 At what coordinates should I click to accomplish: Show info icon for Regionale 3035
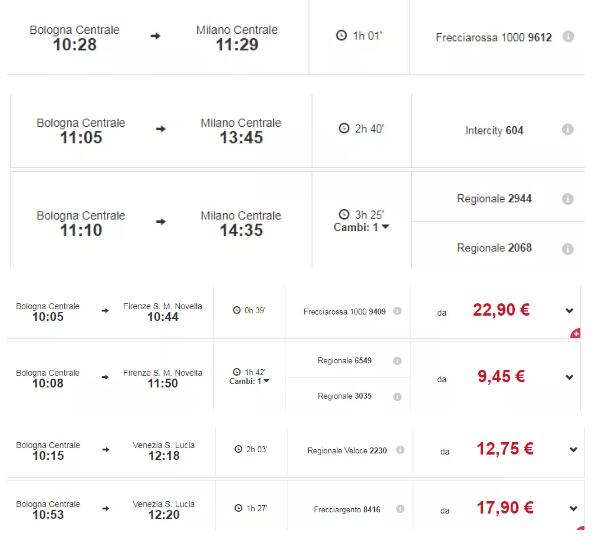397,397
